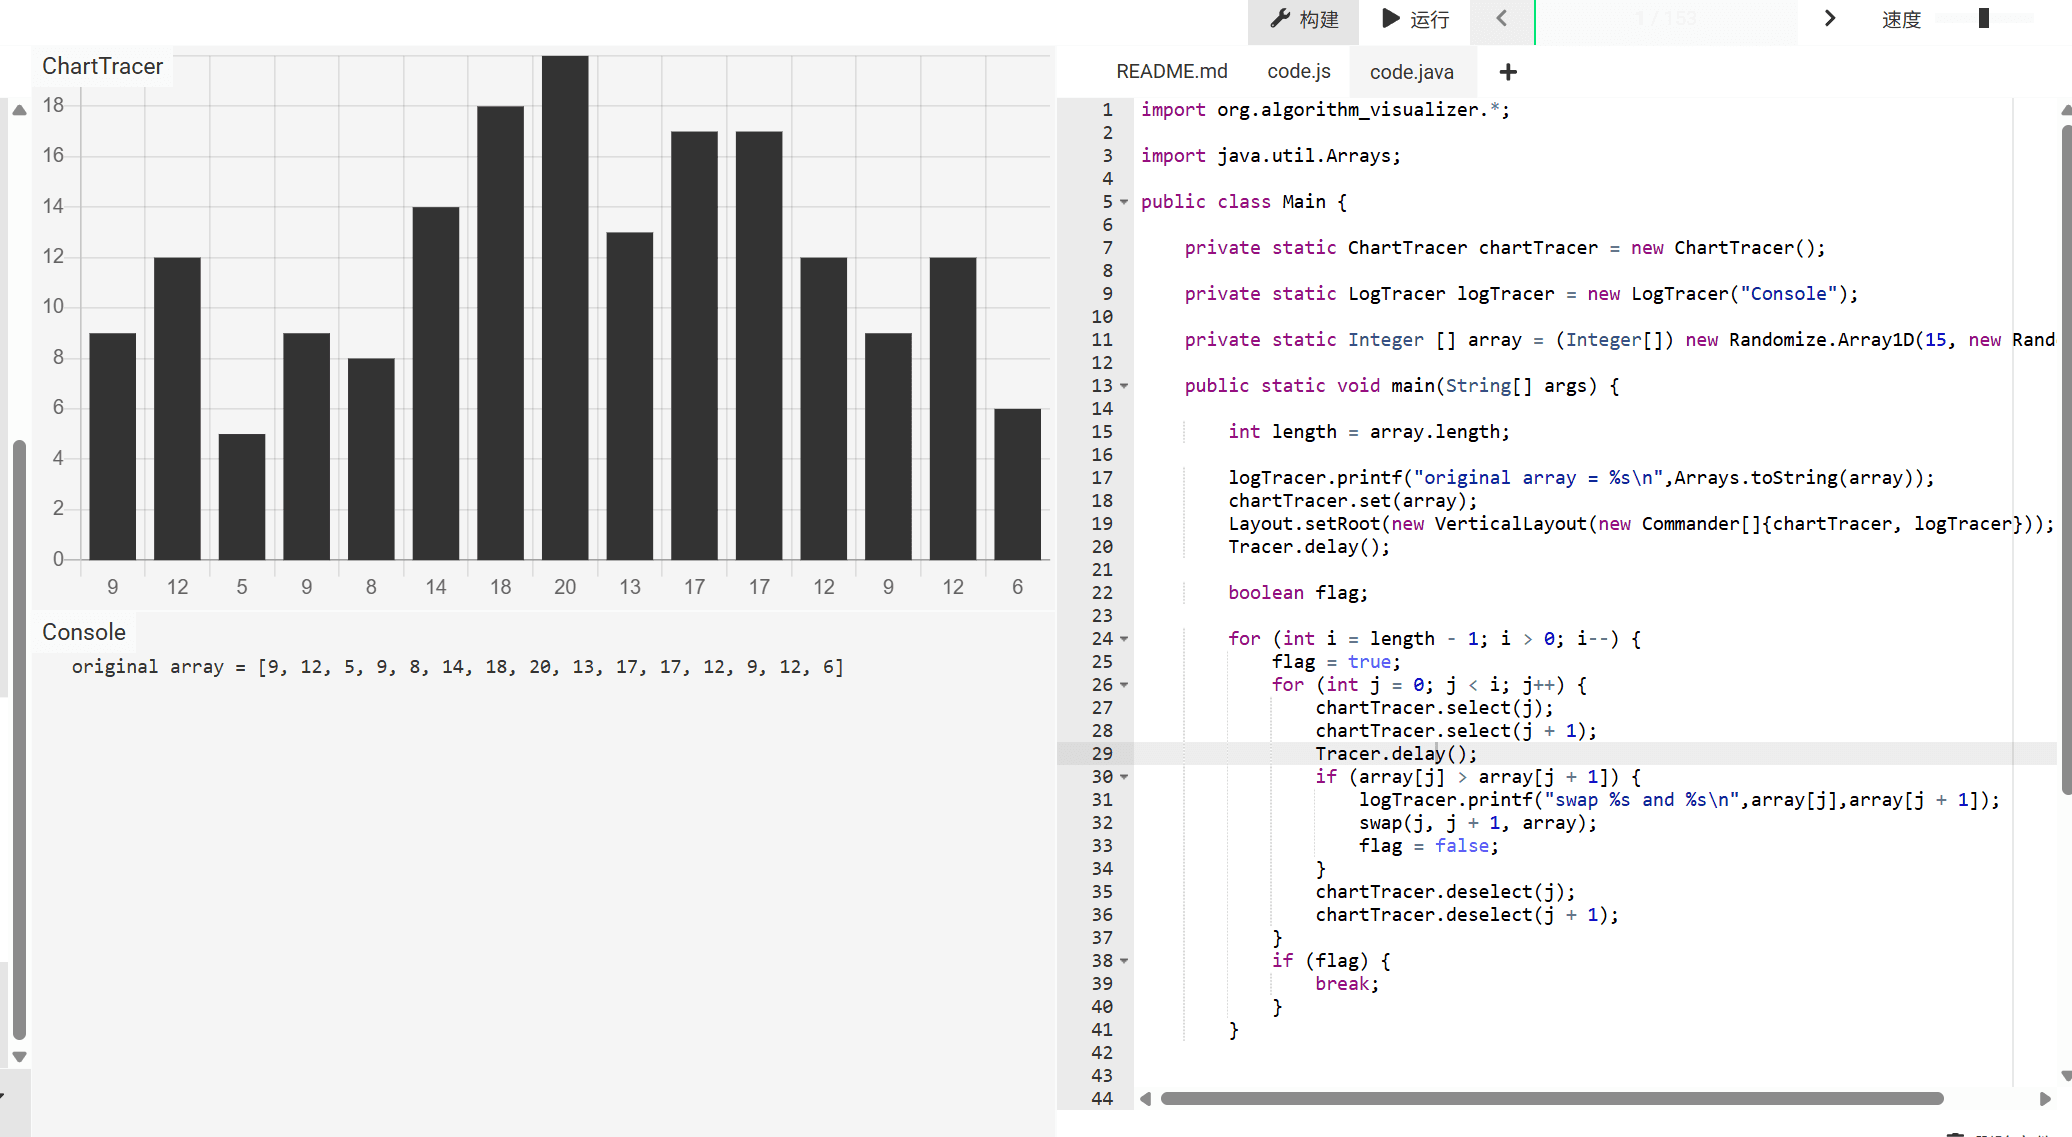Fold inner for loop at line 26
Viewport: 2072px width, 1137px height.
(1124, 686)
